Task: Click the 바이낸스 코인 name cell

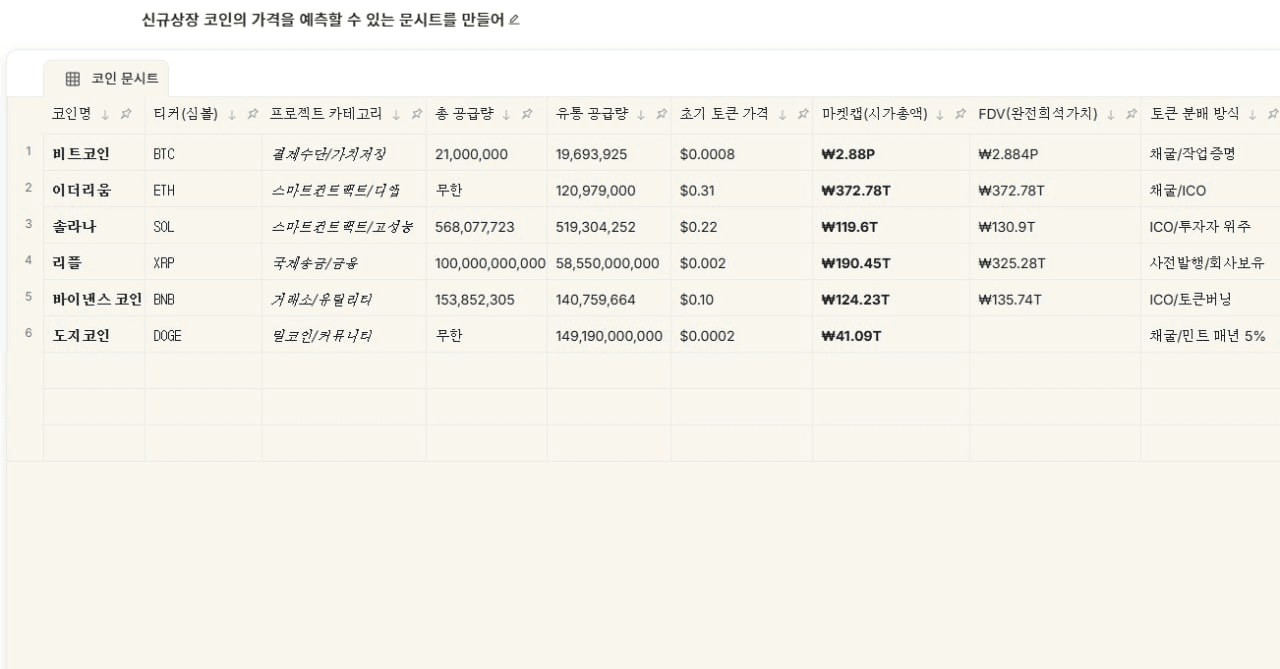Action: point(94,298)
